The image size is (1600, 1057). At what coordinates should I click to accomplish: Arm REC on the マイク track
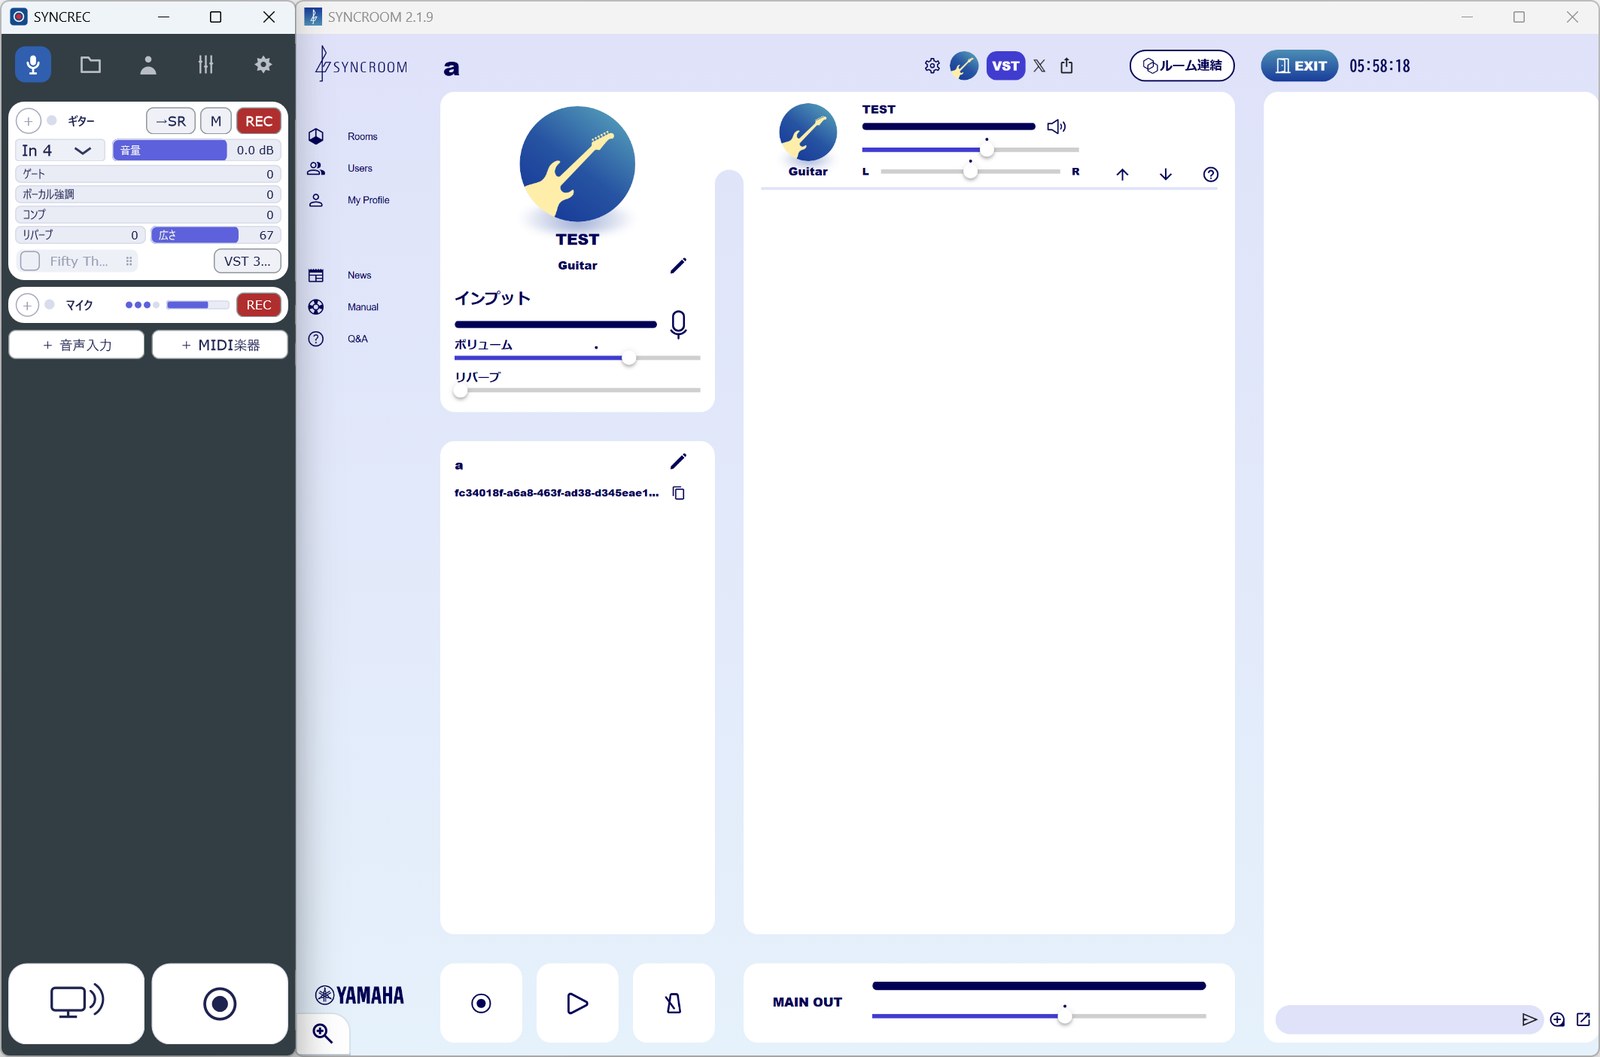(259, 305)
